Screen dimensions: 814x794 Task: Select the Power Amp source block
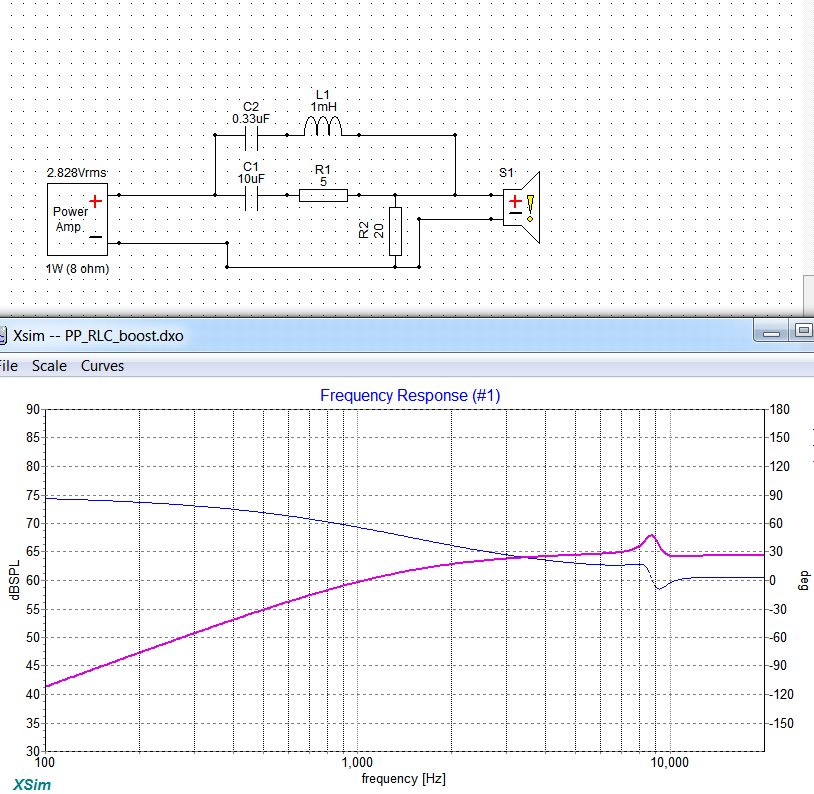[77, 219]
